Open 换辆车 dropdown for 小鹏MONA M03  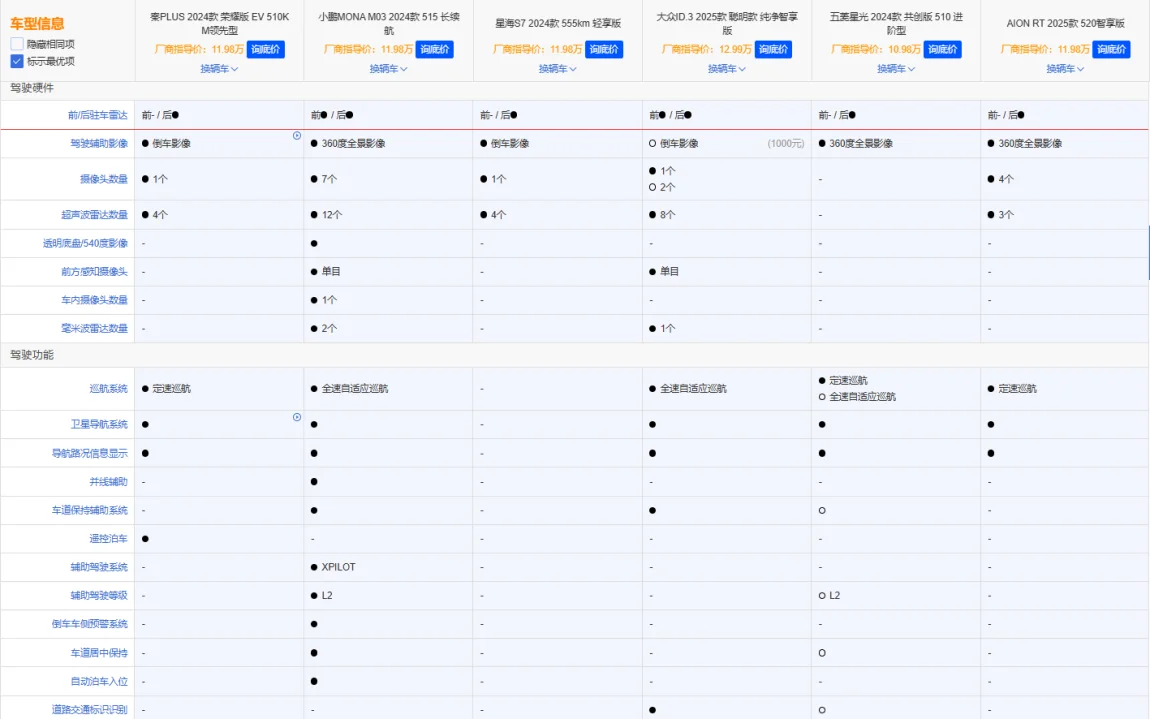[388, 69]
